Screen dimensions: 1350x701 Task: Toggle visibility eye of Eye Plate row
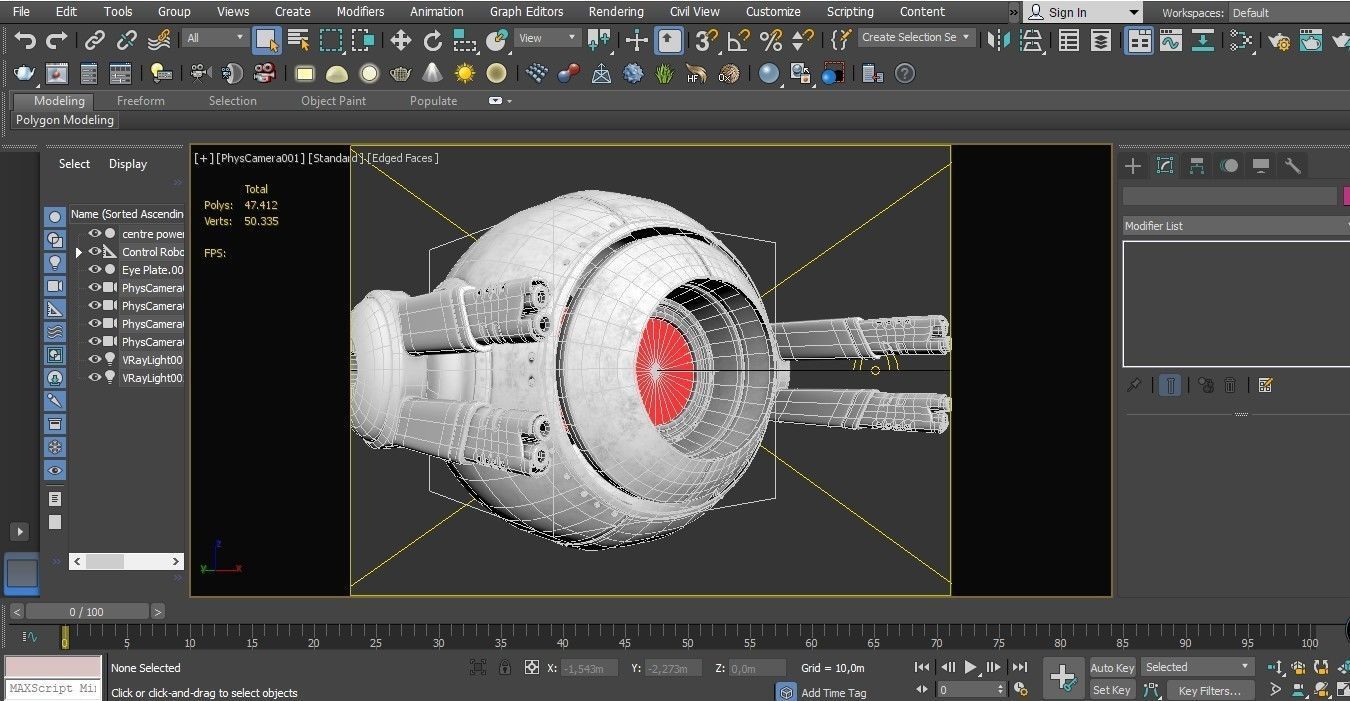coord(95,270)
